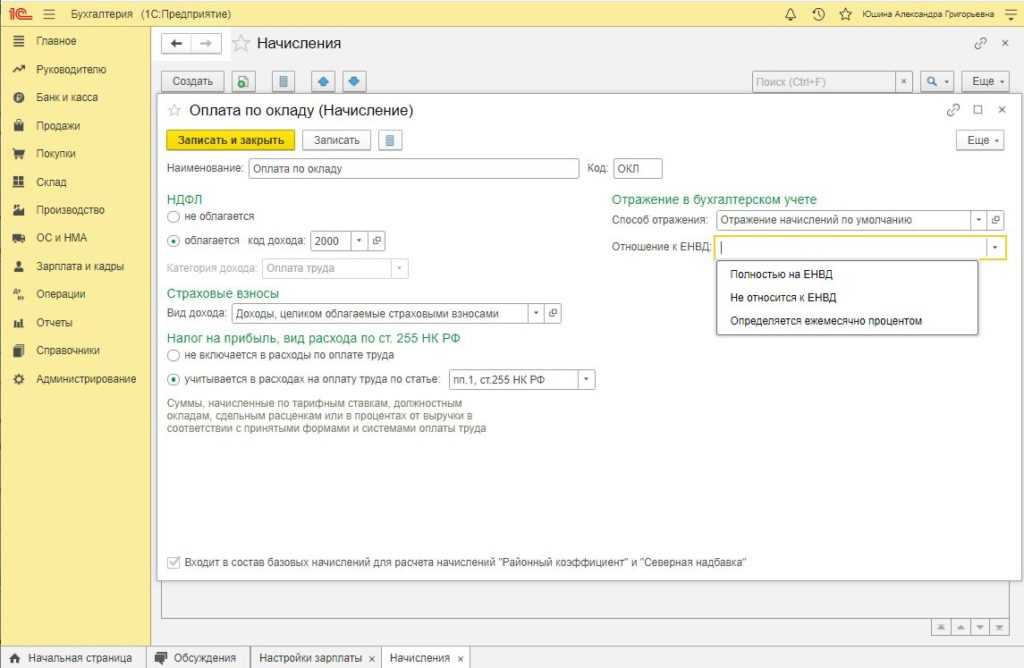Image resolution: width=1024 pixels, height=668 pixels.
Task: Open Способ отражения selected item icon
Action: (996, 220)
